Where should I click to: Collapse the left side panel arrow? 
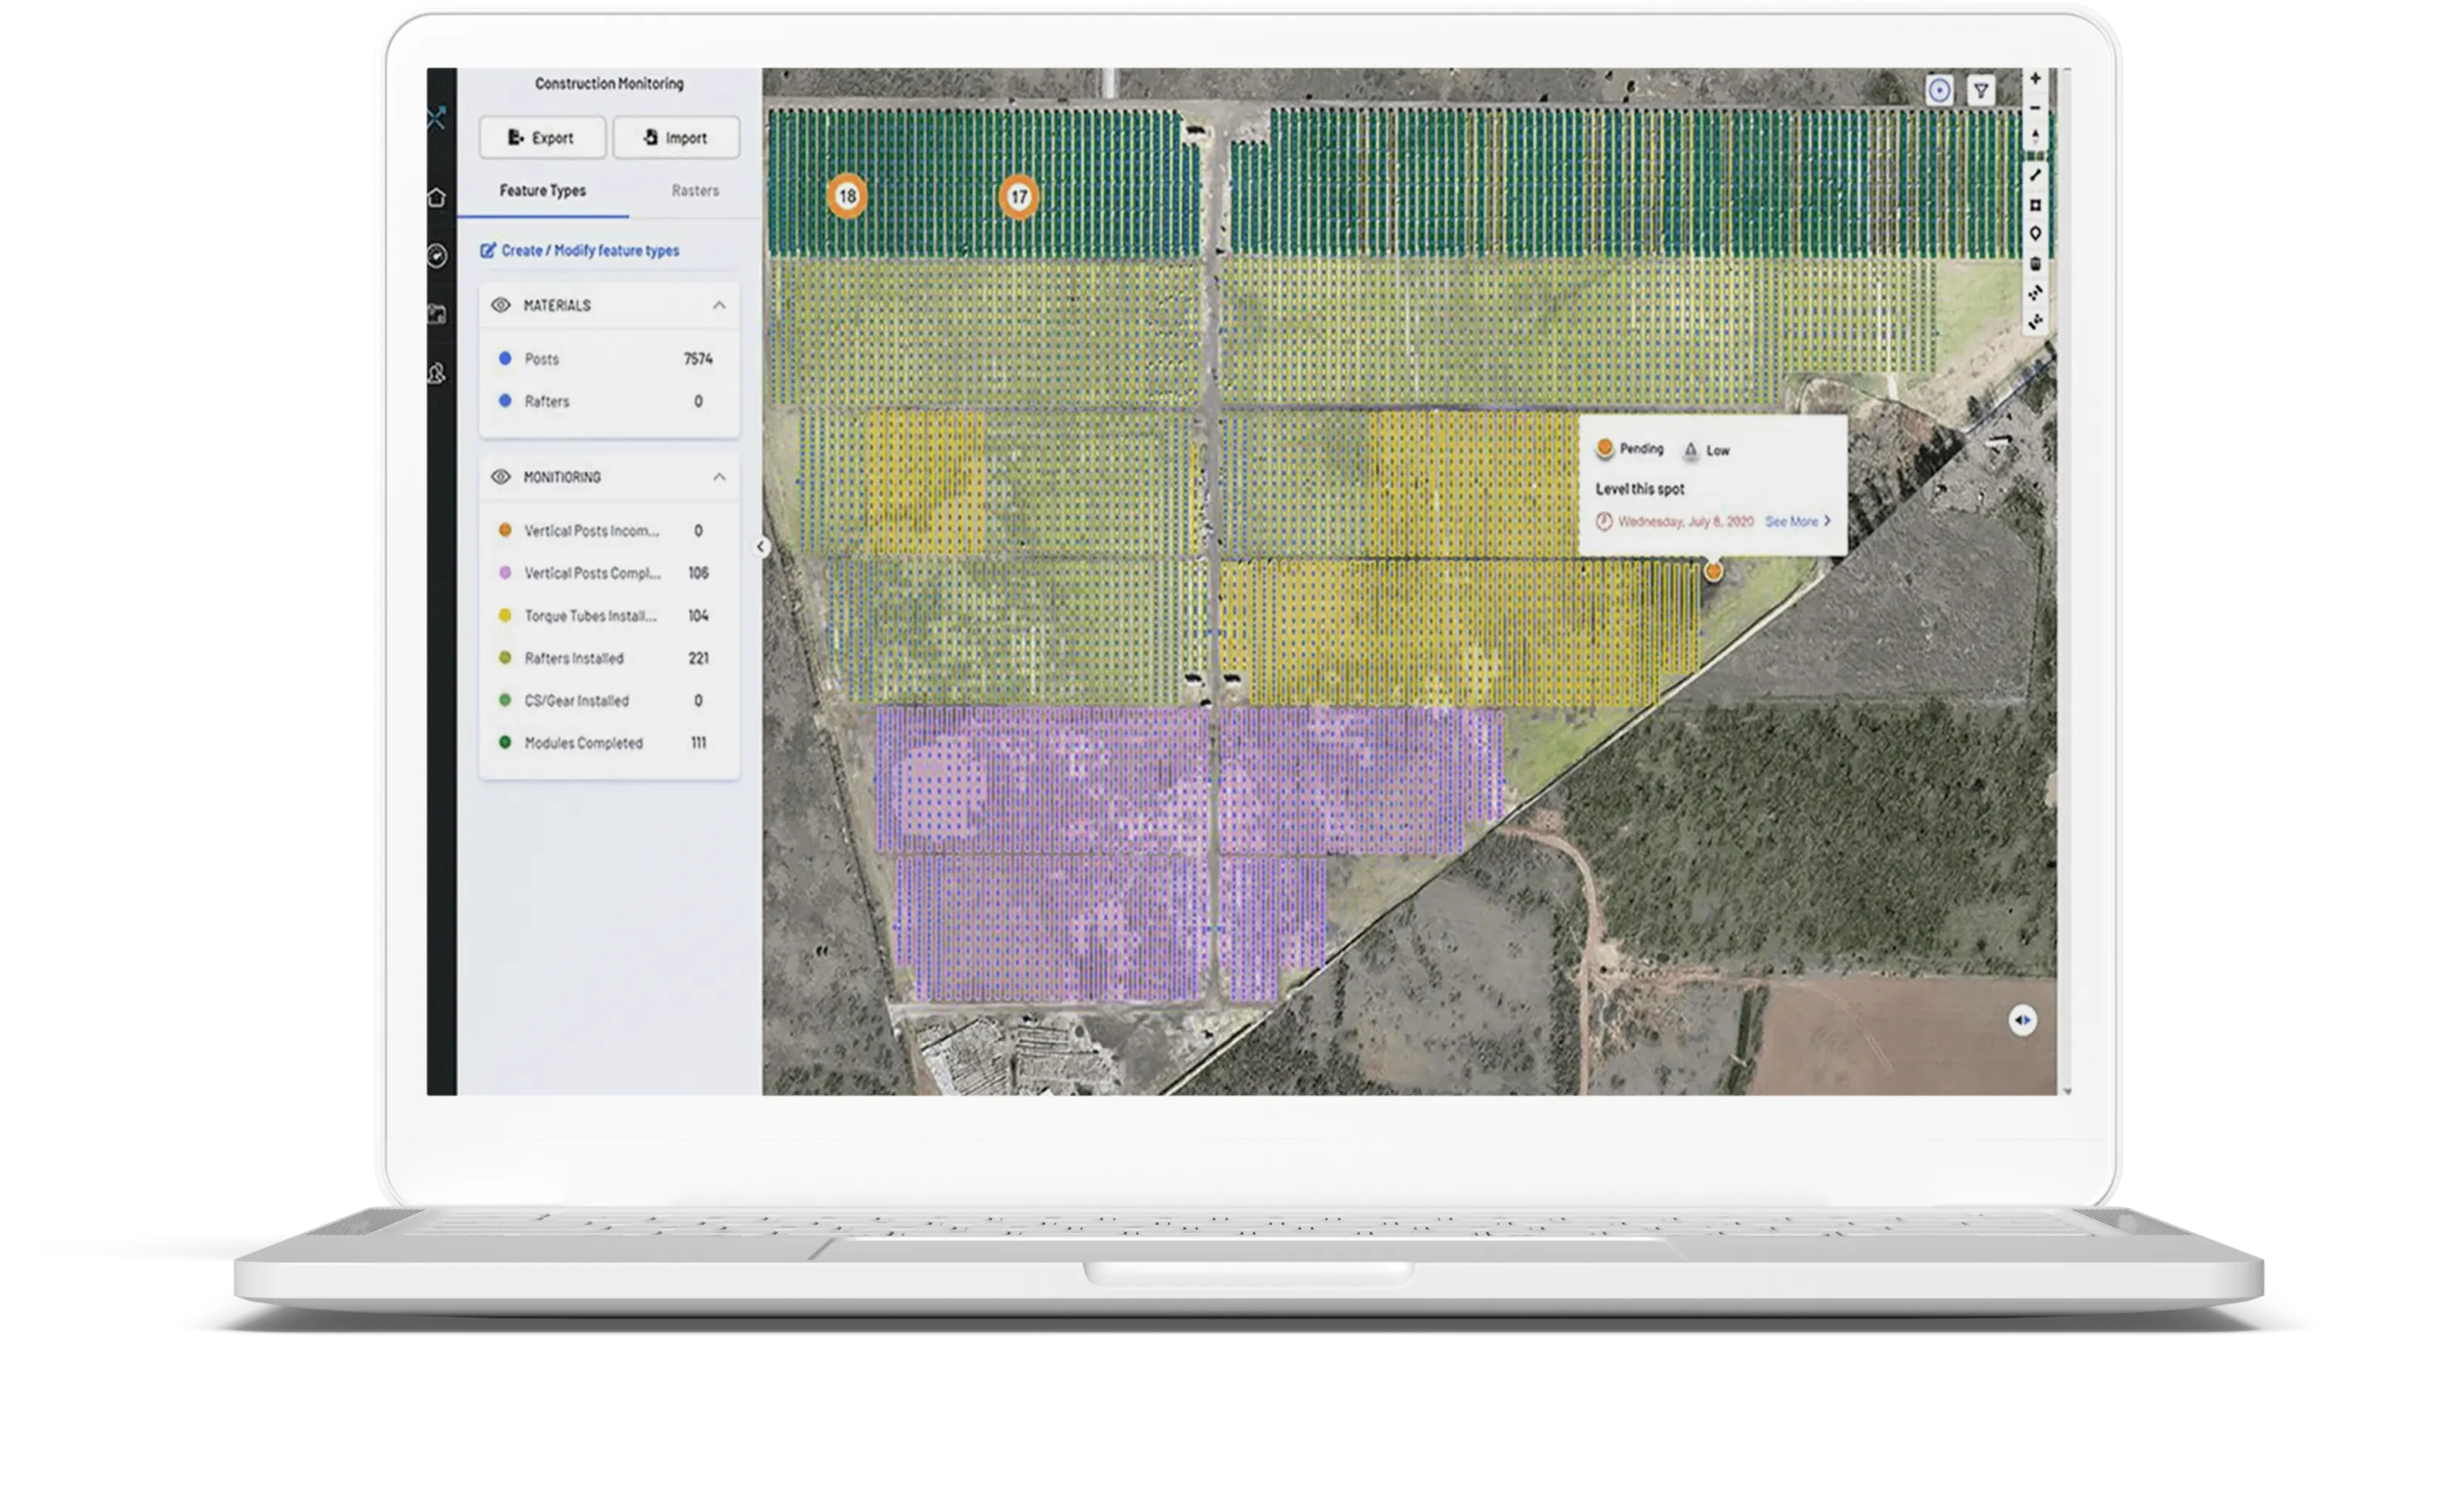(761, 547)
